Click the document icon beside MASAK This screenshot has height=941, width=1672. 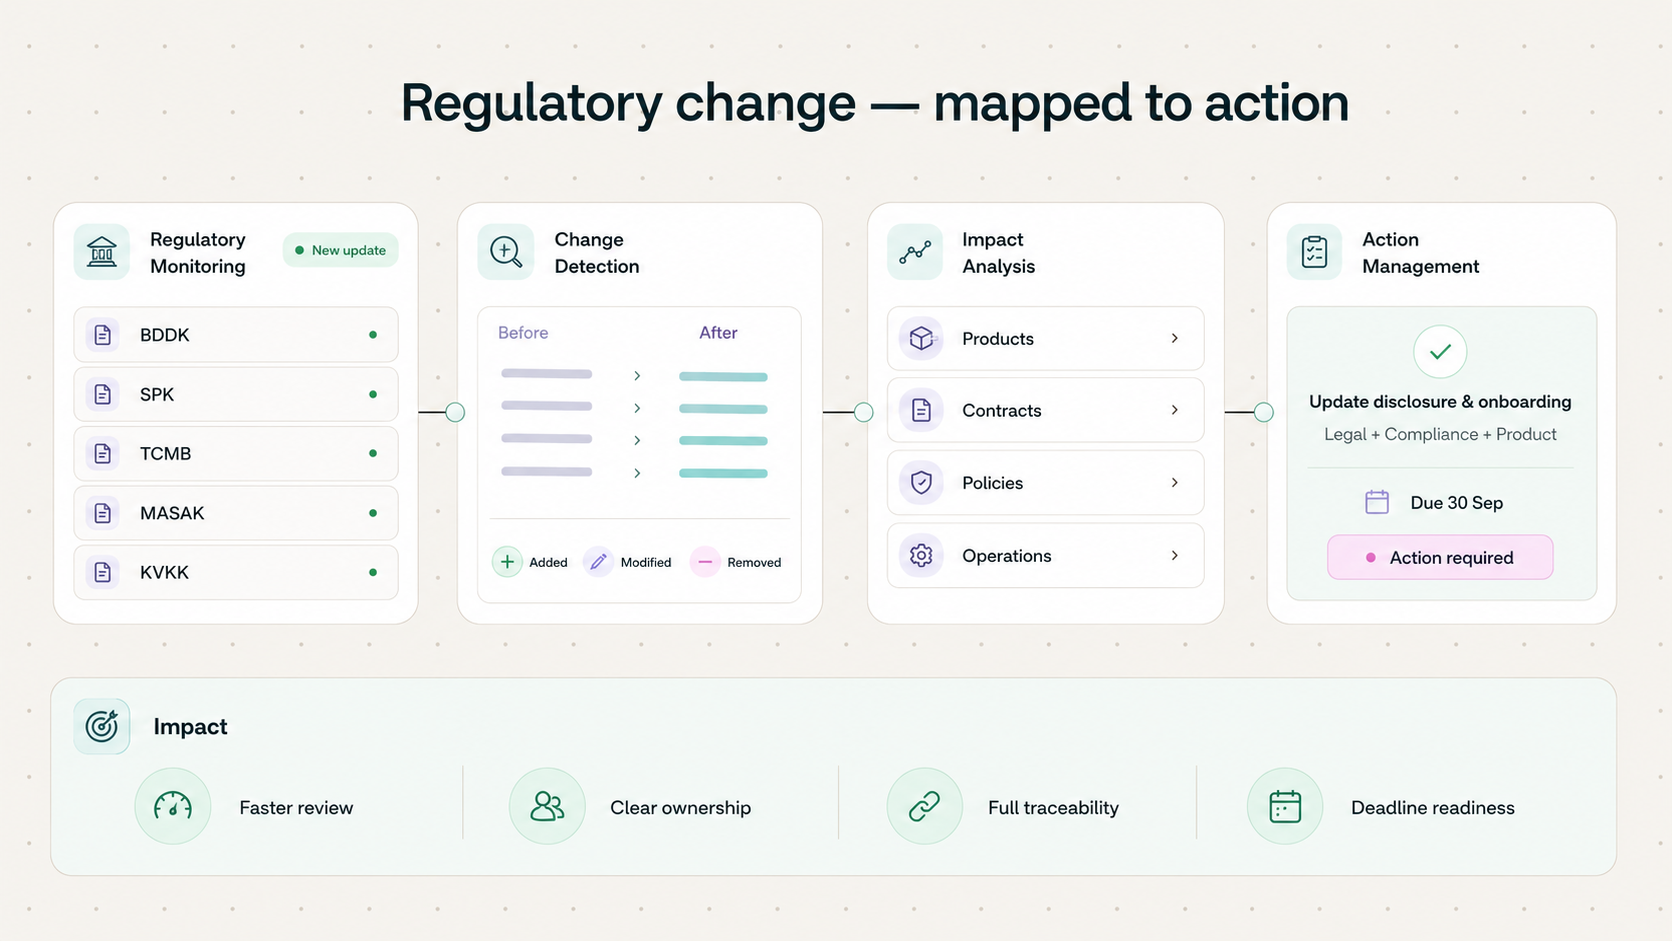pos(103,513)
